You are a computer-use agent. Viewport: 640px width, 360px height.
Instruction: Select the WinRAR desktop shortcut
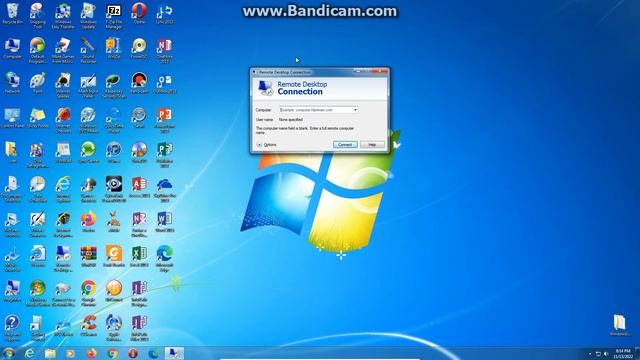88,257
